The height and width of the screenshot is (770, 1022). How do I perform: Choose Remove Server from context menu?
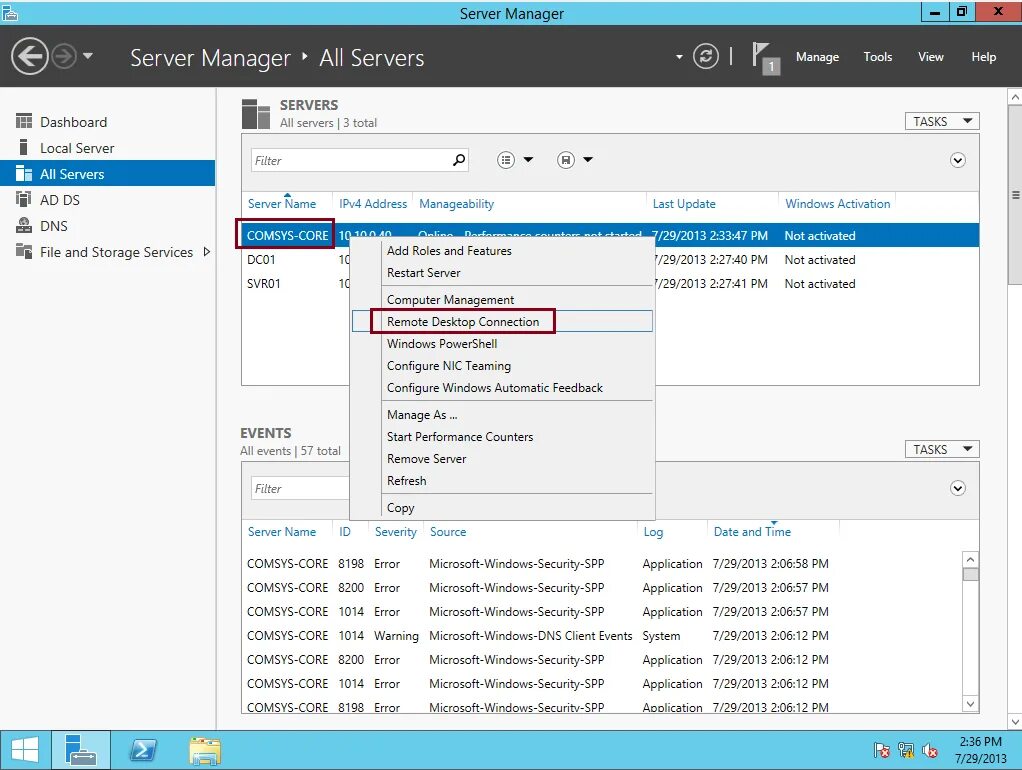502,459
